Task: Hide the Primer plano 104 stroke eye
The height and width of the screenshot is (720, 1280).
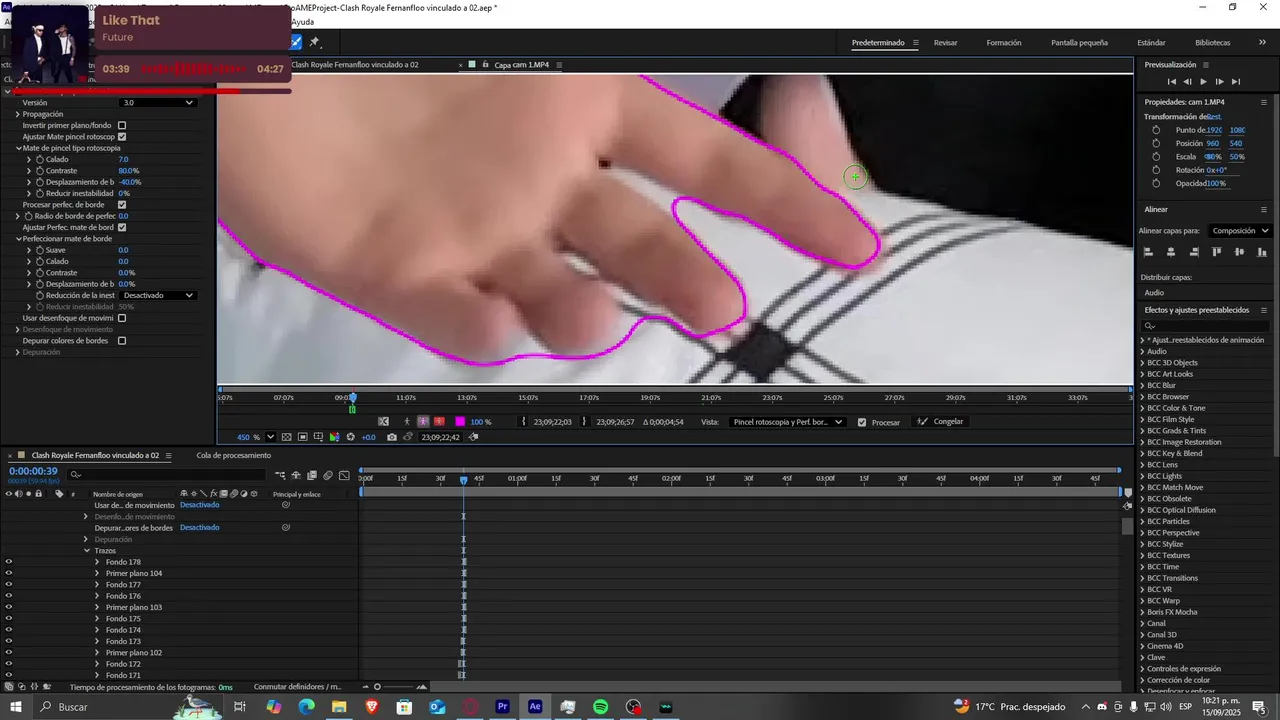Action: coord(9,573)
